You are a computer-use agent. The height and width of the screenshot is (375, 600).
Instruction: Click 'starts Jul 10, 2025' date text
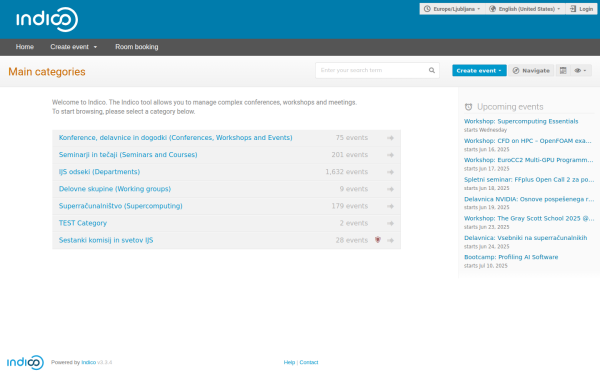[486, 266]
